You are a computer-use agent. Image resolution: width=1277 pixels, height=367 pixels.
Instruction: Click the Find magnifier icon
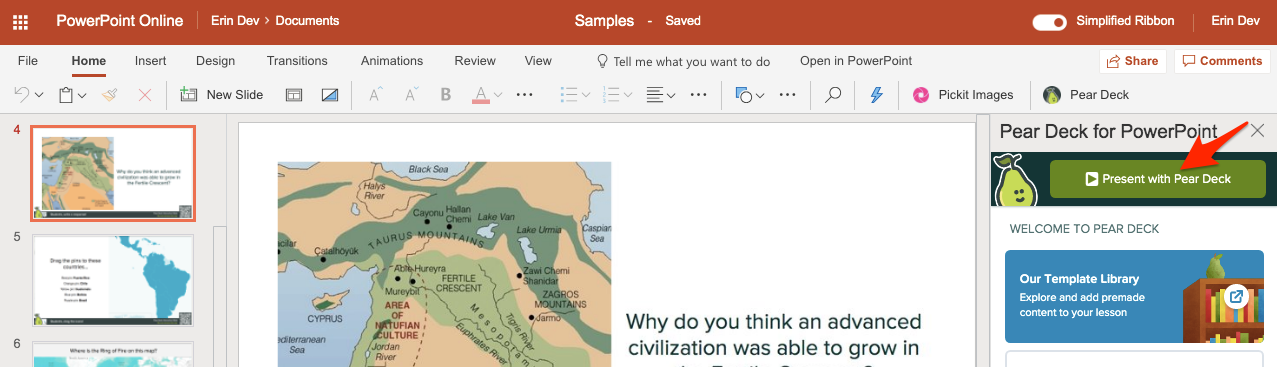point(832,95)
